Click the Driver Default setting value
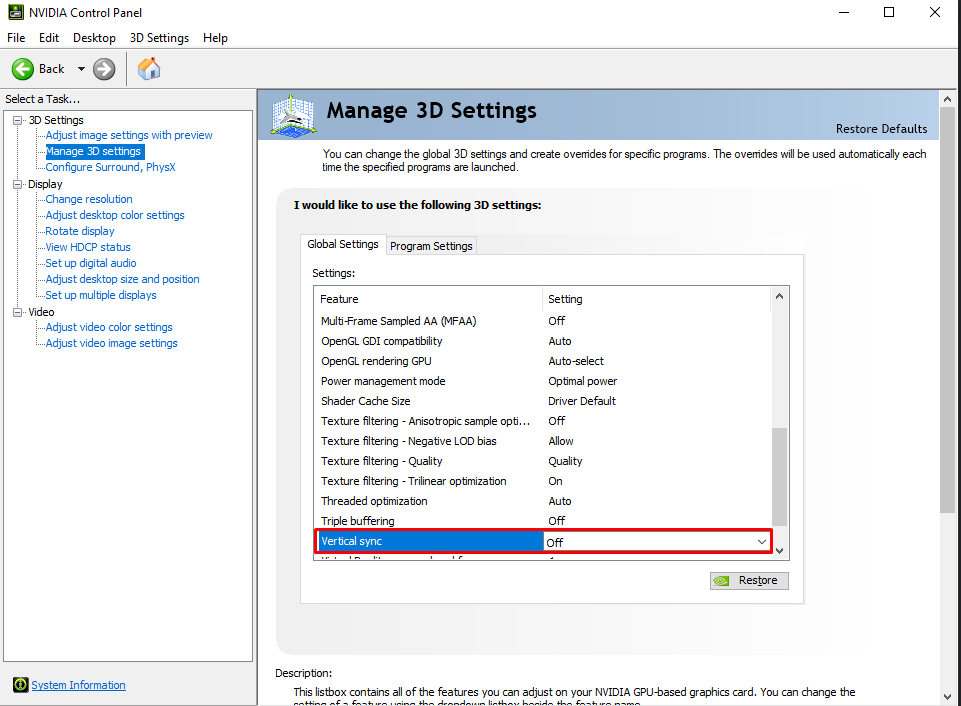Viewport: 961px width, 706px height. pos(582,401)
